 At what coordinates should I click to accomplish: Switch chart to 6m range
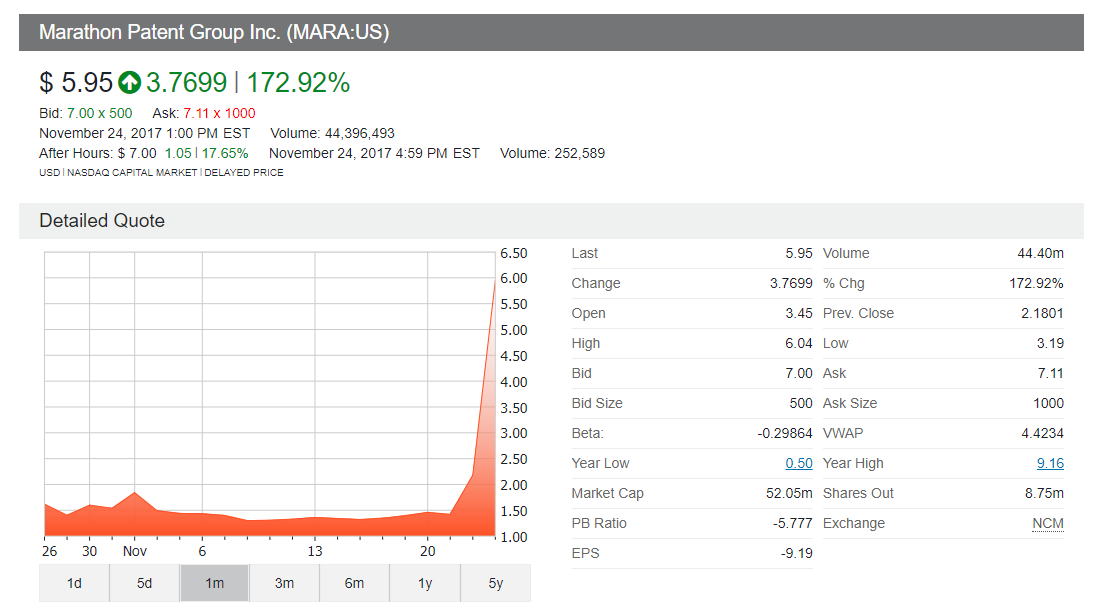(354, 583)
